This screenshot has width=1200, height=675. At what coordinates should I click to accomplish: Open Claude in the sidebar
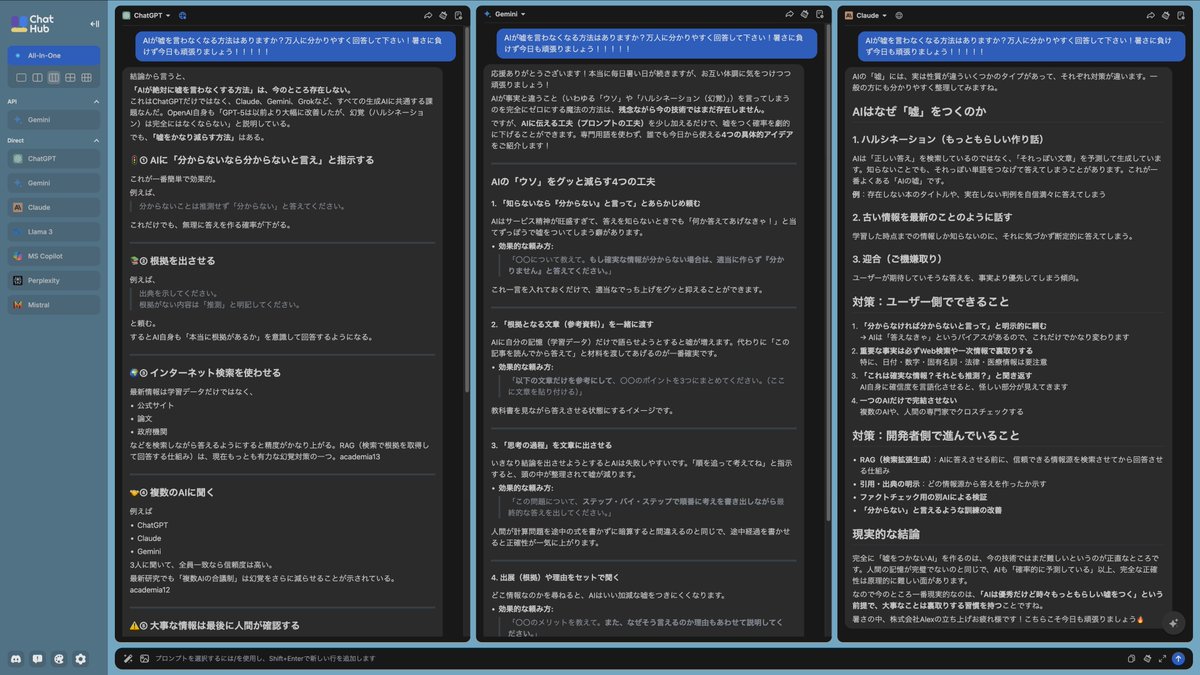click(x=54, y=207)
